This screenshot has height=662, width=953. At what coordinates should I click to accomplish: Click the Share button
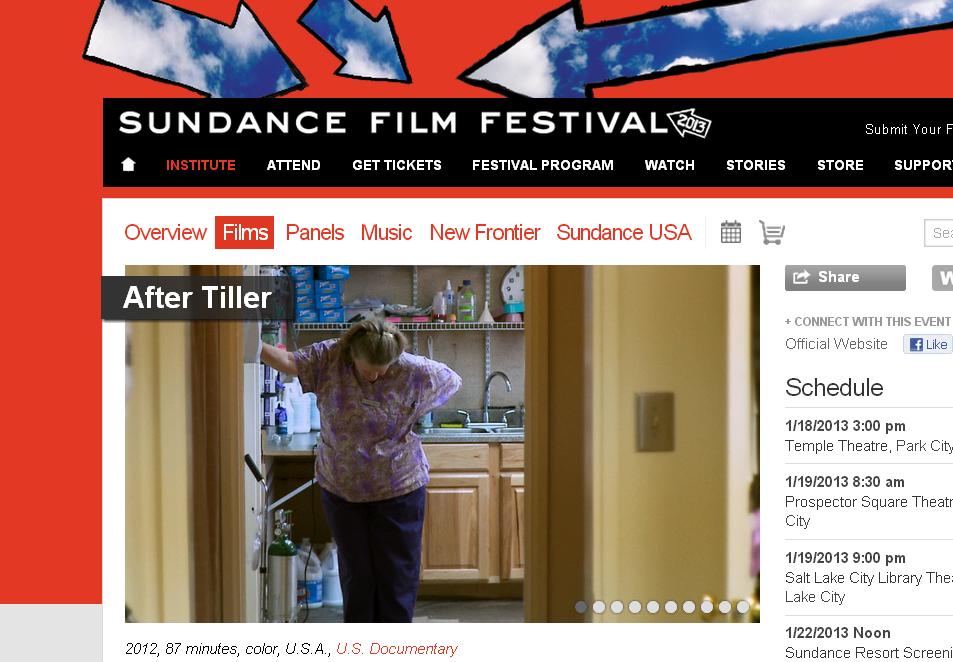point(845,277)
